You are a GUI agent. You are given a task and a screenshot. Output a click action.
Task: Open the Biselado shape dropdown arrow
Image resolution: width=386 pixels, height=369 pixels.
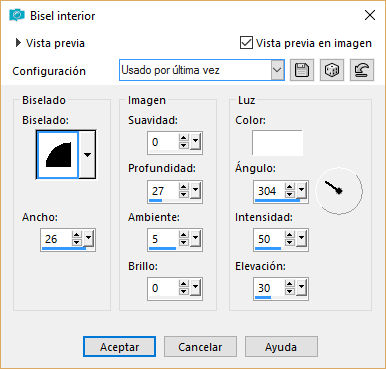pos(87,155)
